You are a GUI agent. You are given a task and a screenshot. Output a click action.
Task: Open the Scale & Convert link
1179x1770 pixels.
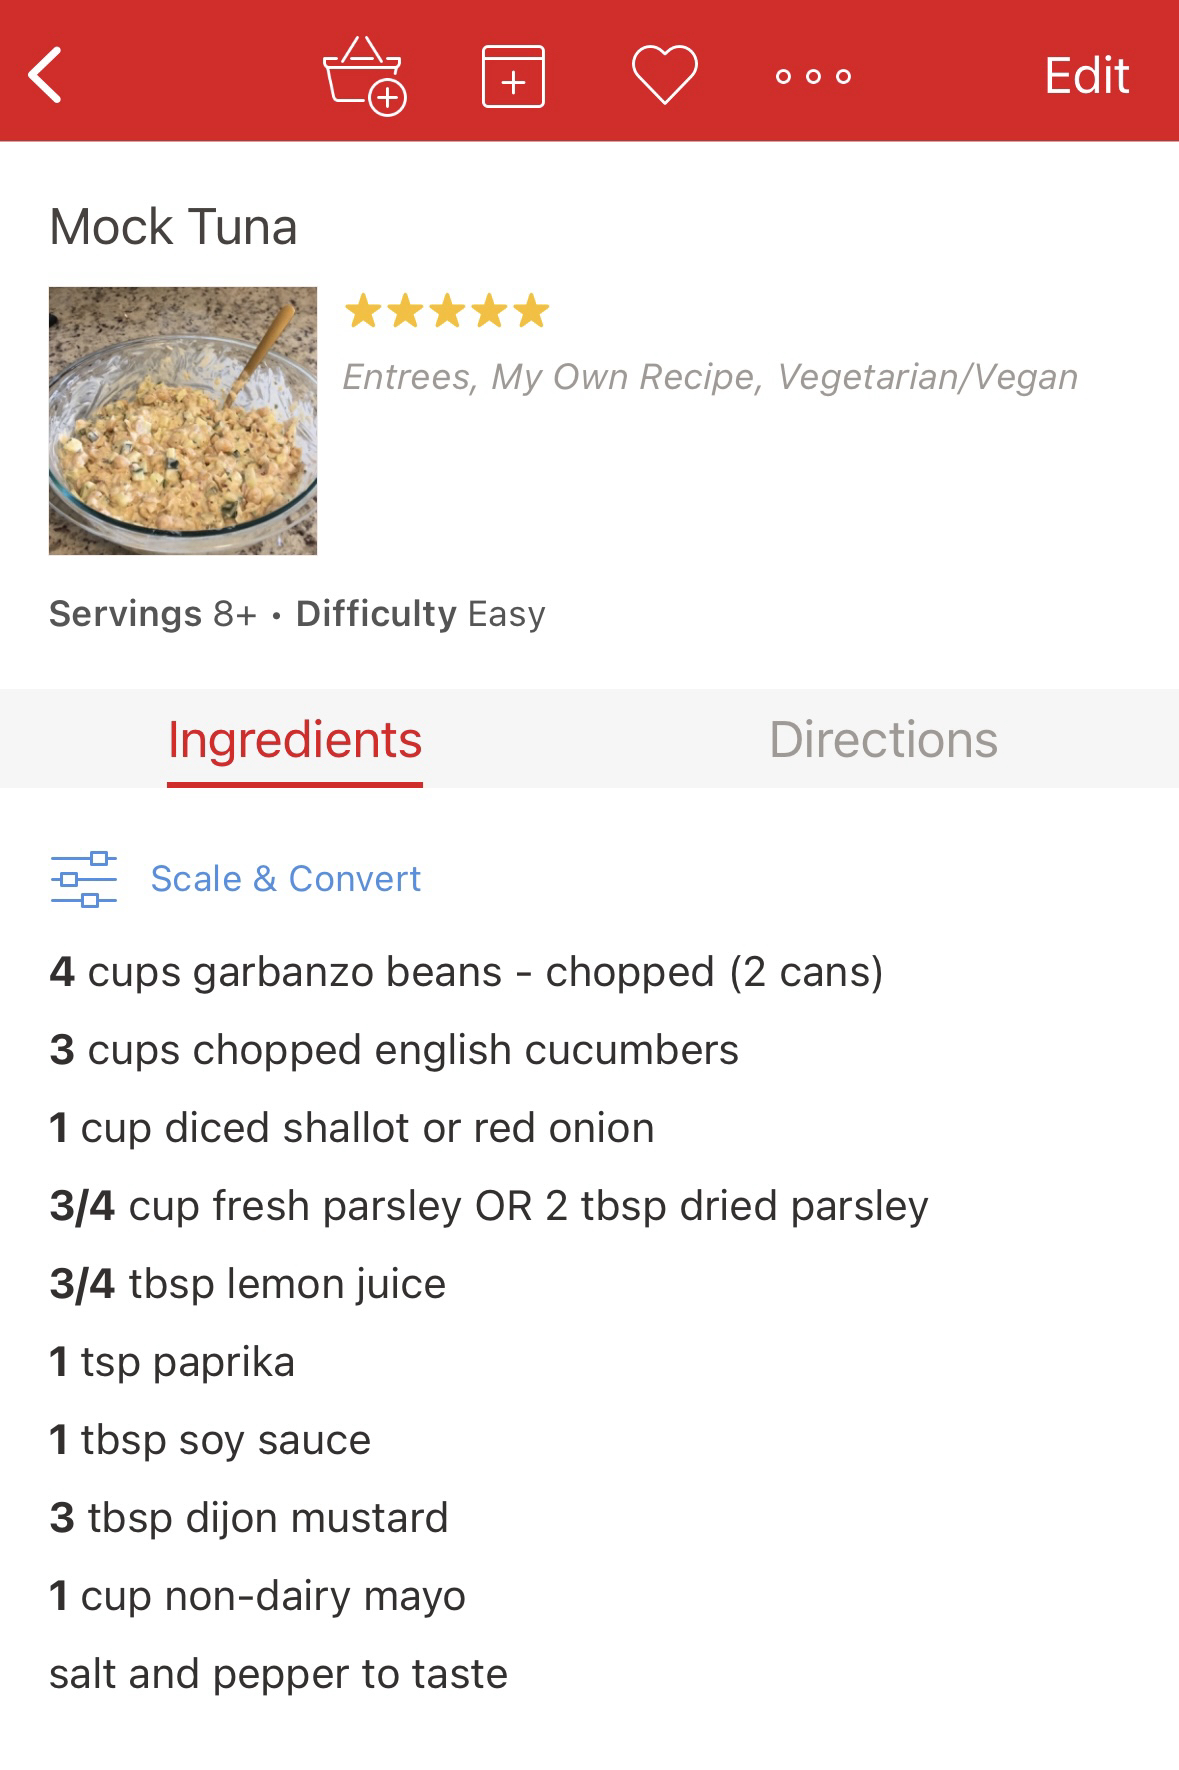pos(285,879)
